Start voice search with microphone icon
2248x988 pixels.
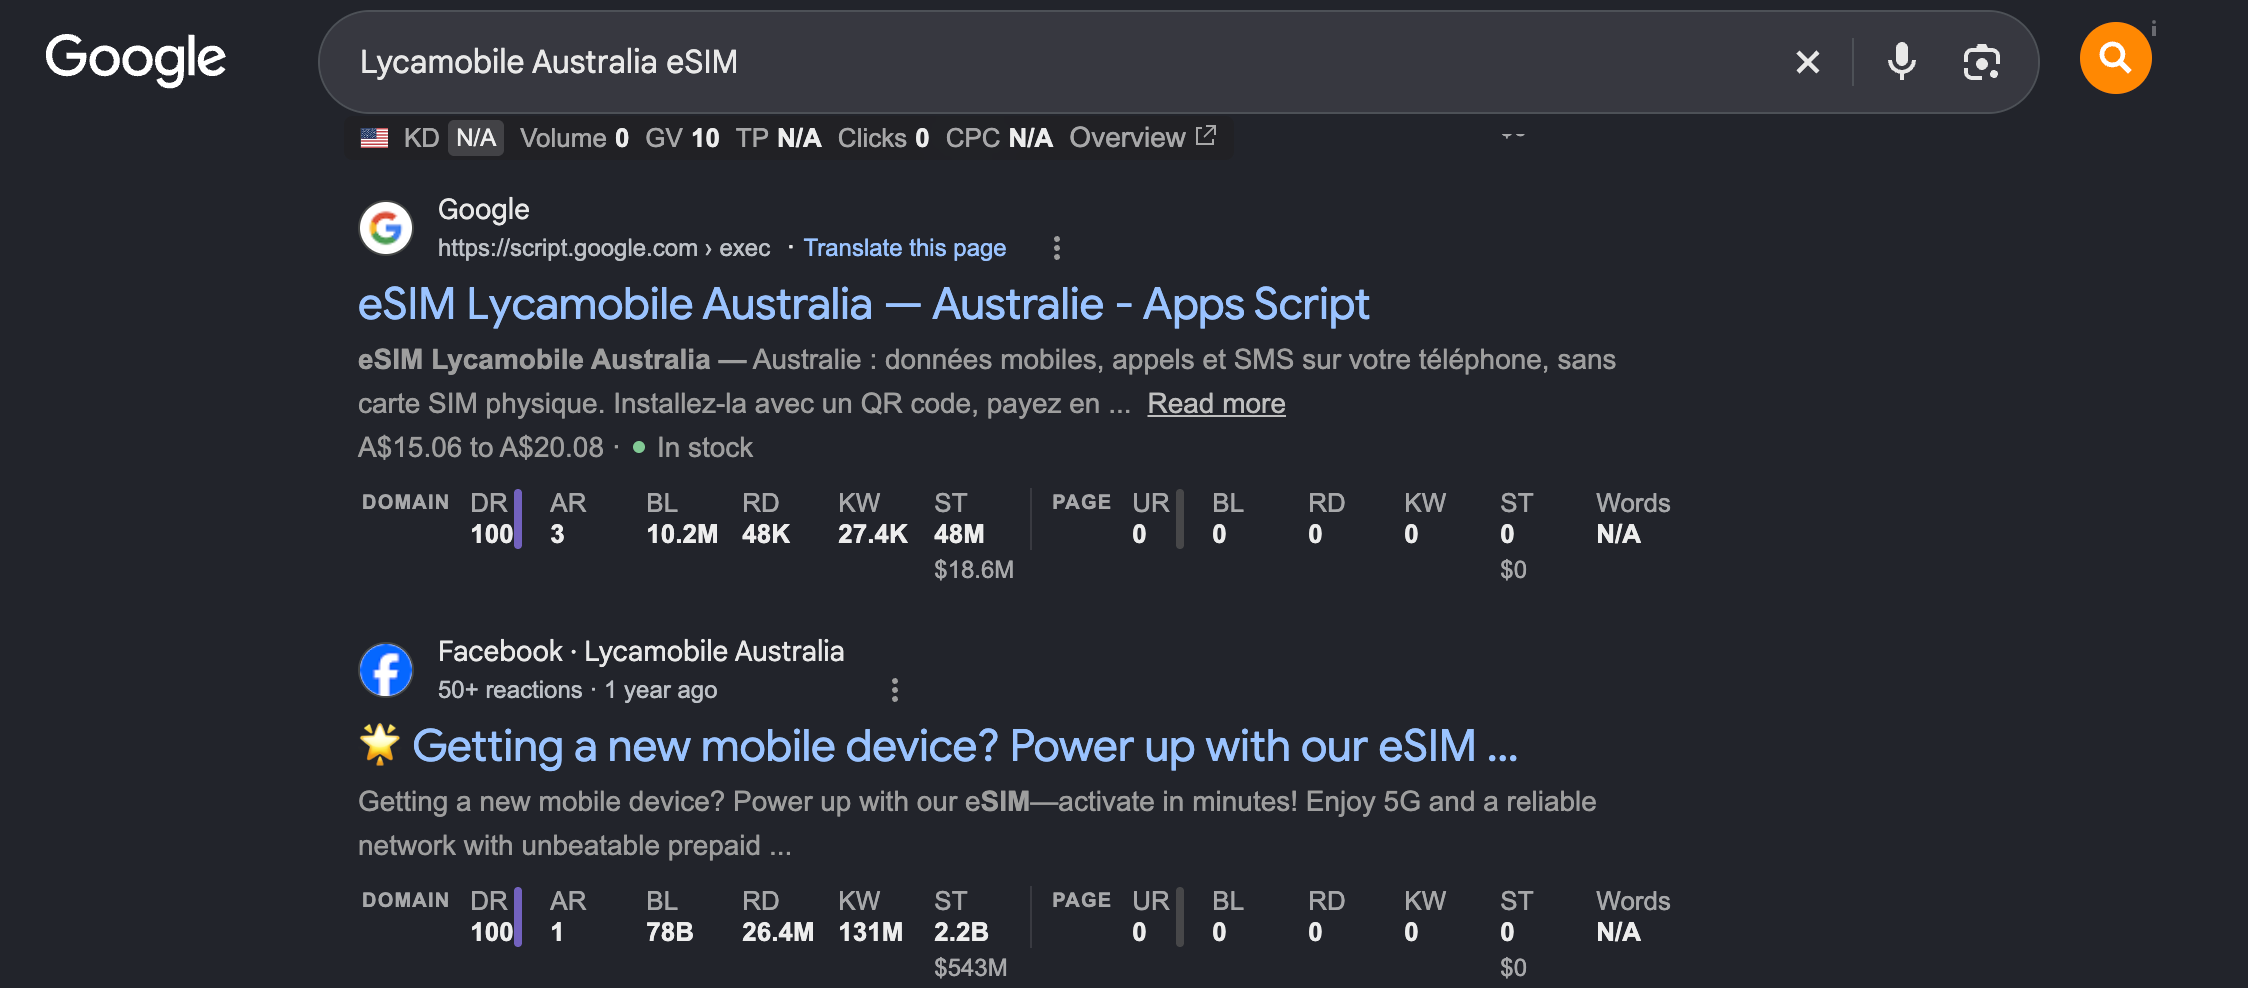(x=1901, y=62)
